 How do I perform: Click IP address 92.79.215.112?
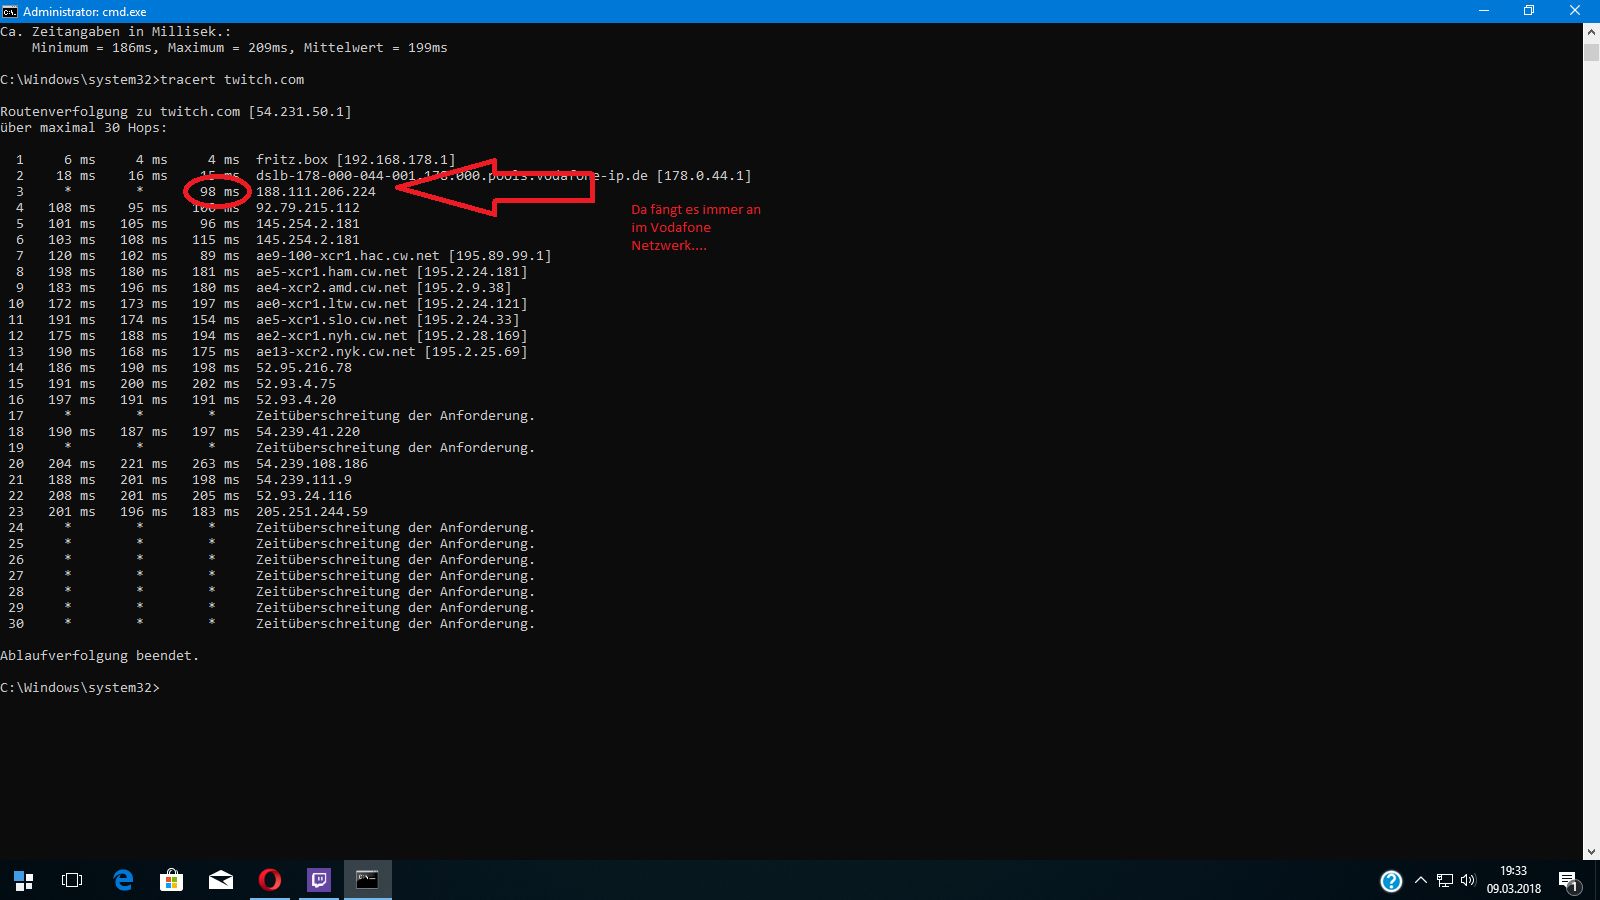pos(308,208)
